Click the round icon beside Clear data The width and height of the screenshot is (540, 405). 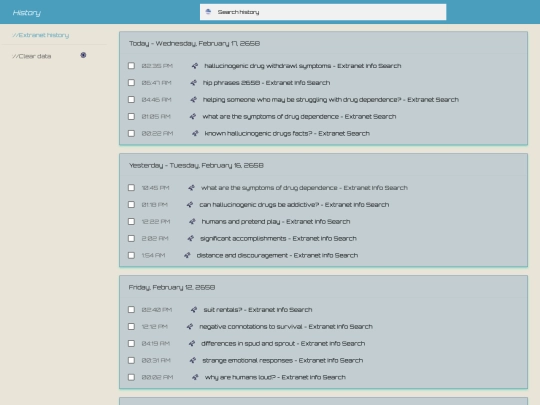(83, 55)
